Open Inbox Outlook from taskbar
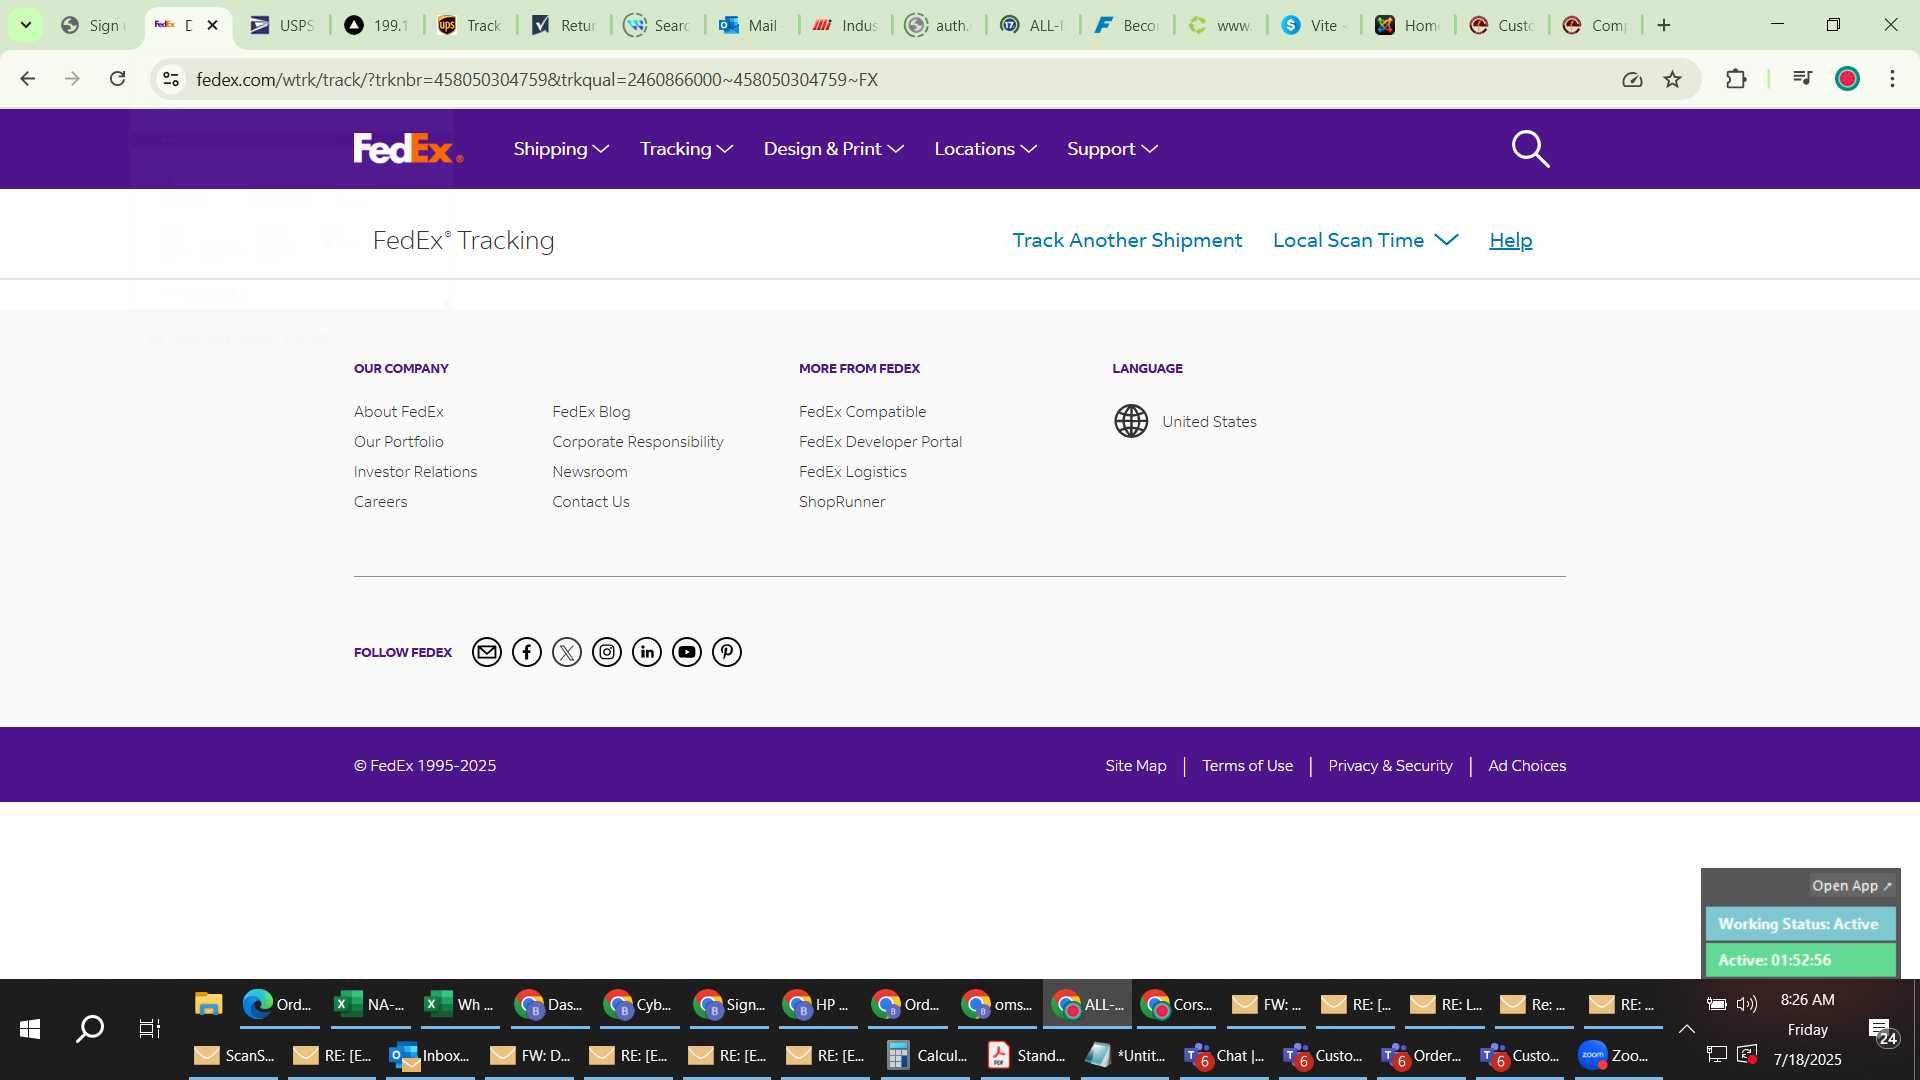 (429, 1056)
